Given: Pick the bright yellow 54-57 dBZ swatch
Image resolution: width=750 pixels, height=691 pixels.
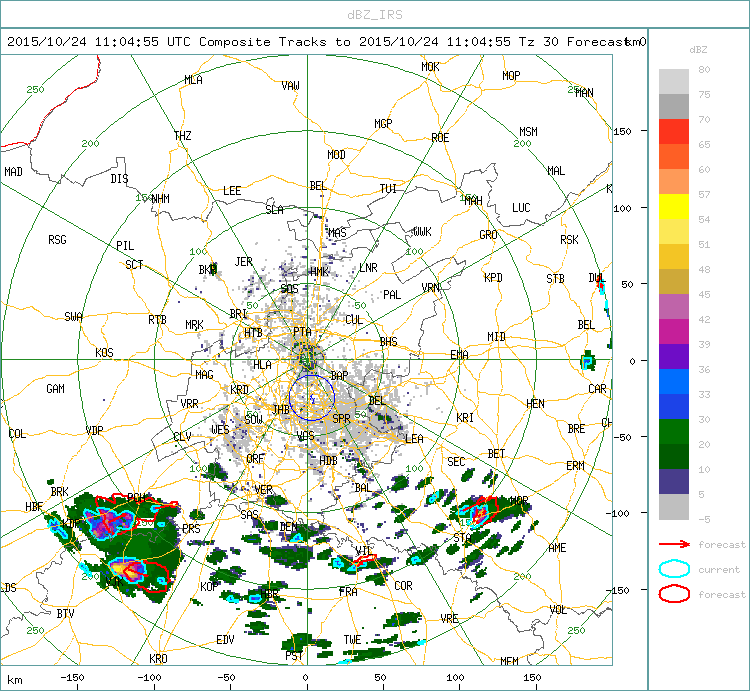Looking at the screenshot, I should (673, 207).
